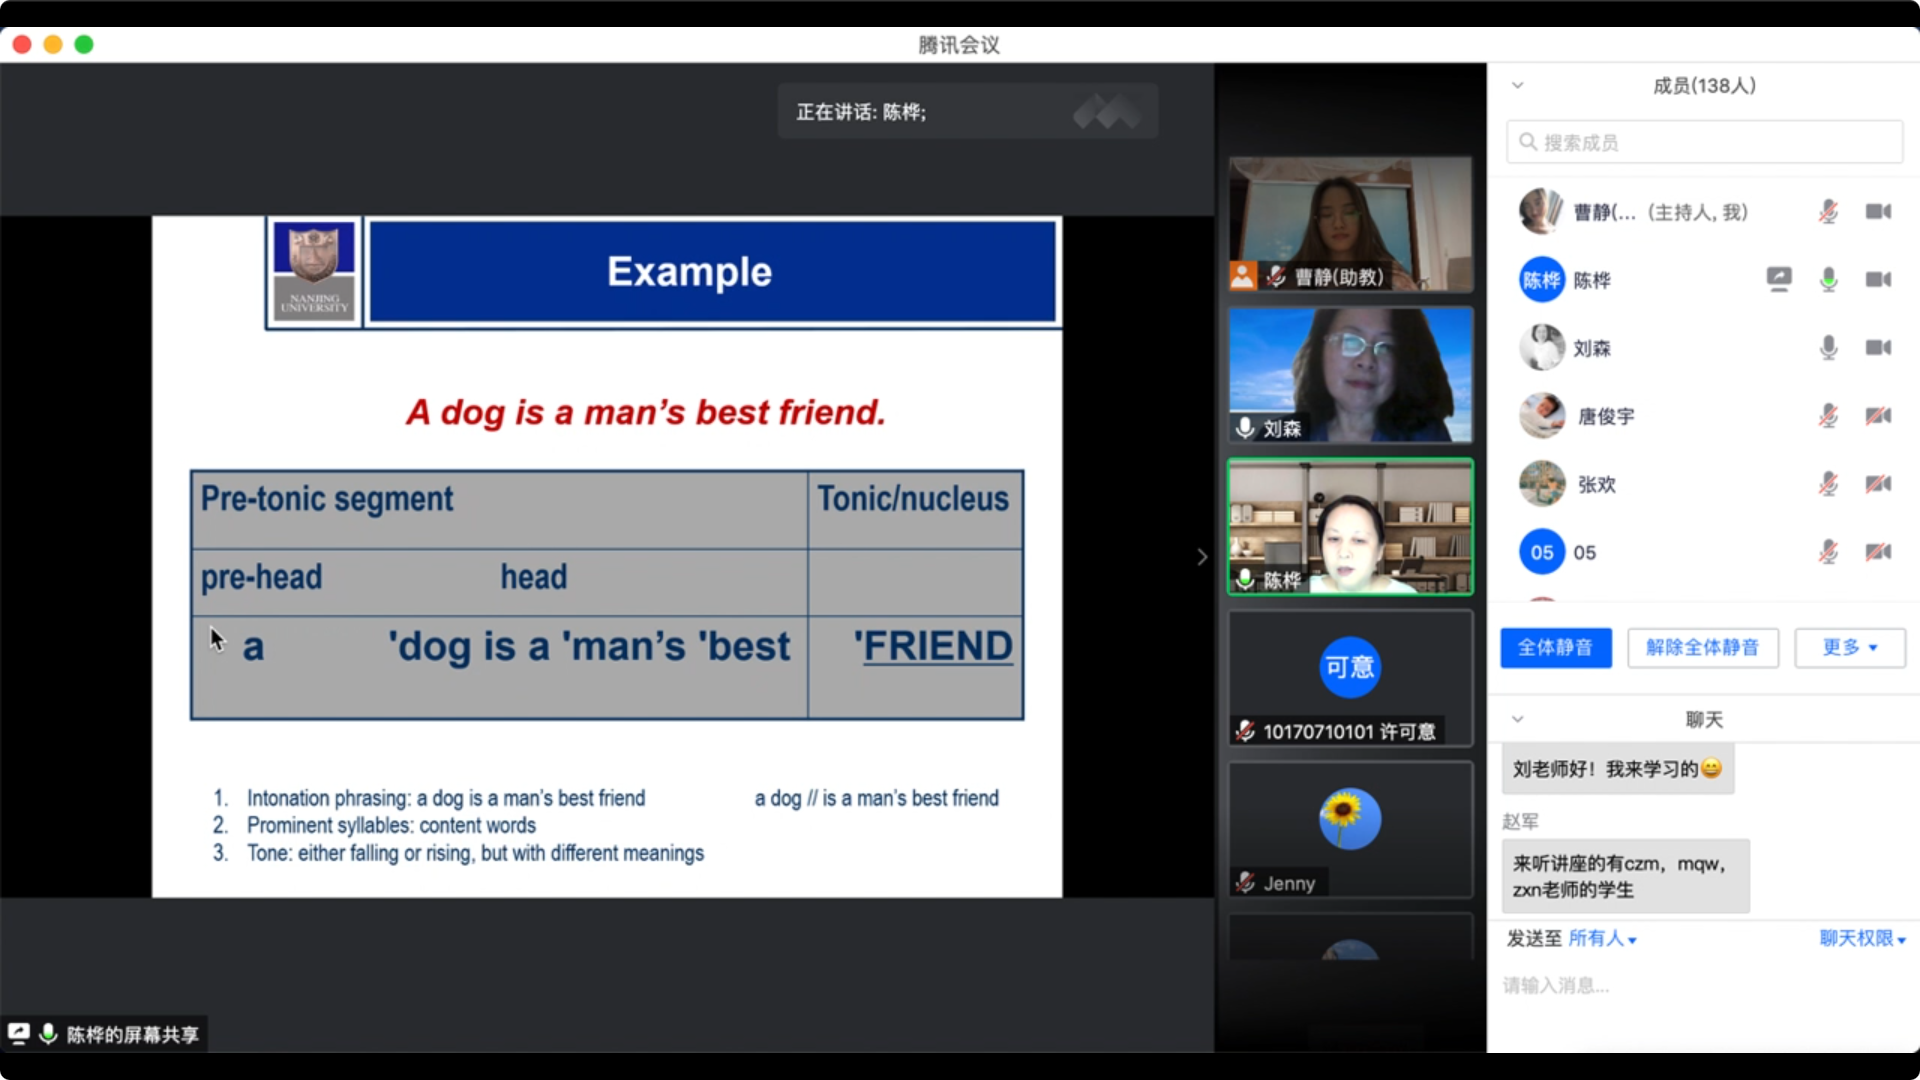Click the 刘森 video thumbnail
1920x1080 pixels.
click(x=1350, y=375)
